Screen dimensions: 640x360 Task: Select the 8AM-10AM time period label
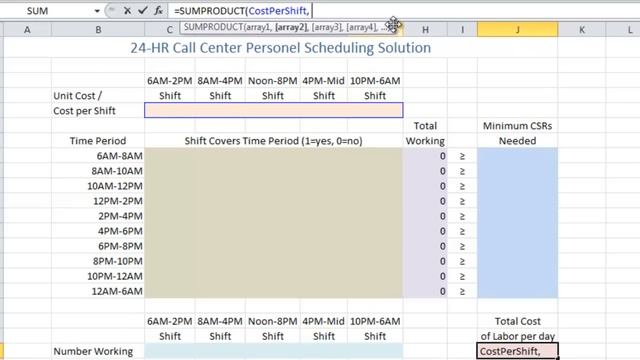[117, 171]
